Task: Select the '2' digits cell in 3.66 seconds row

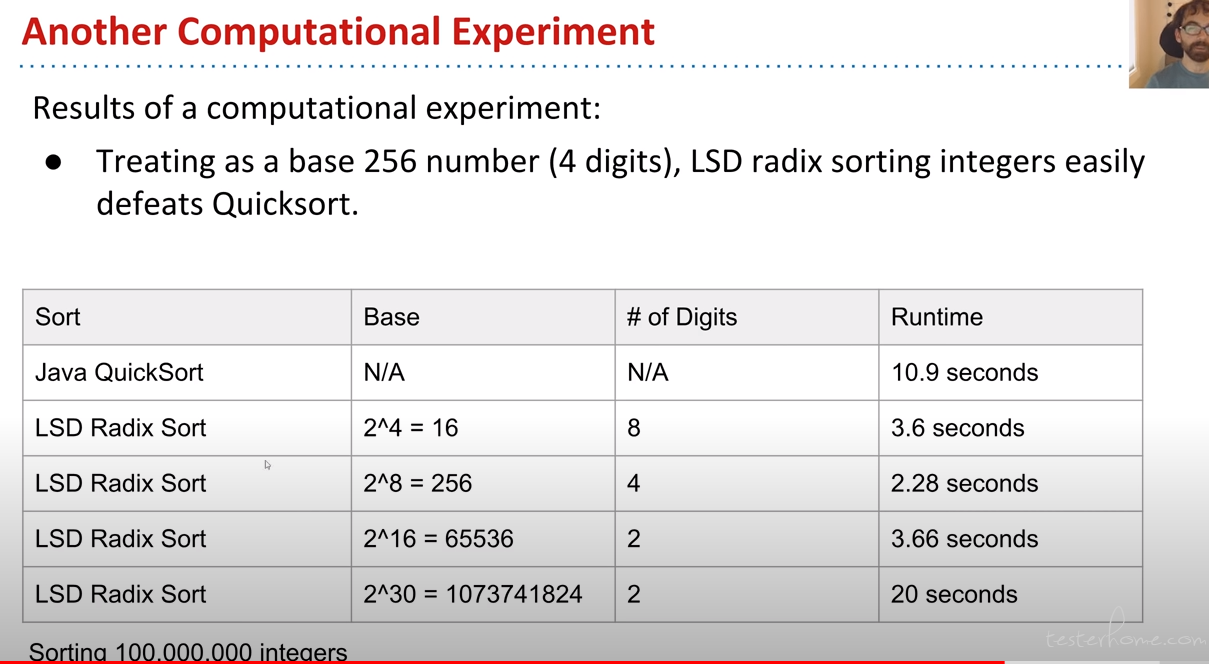Action: (747, 539)
